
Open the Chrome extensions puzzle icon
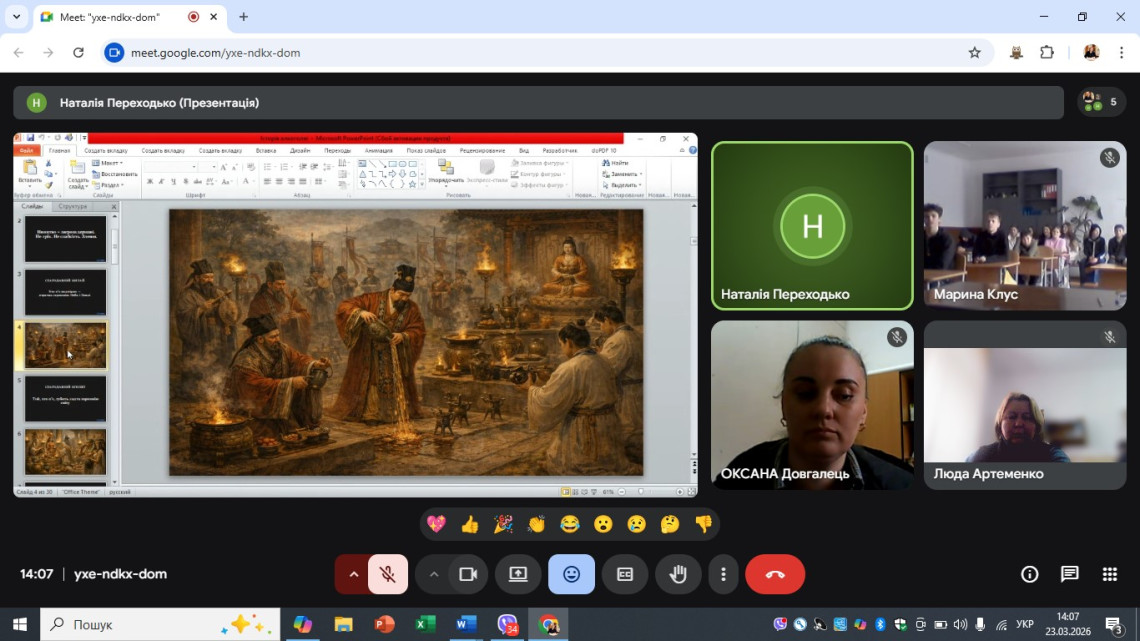pos(1047,52)
